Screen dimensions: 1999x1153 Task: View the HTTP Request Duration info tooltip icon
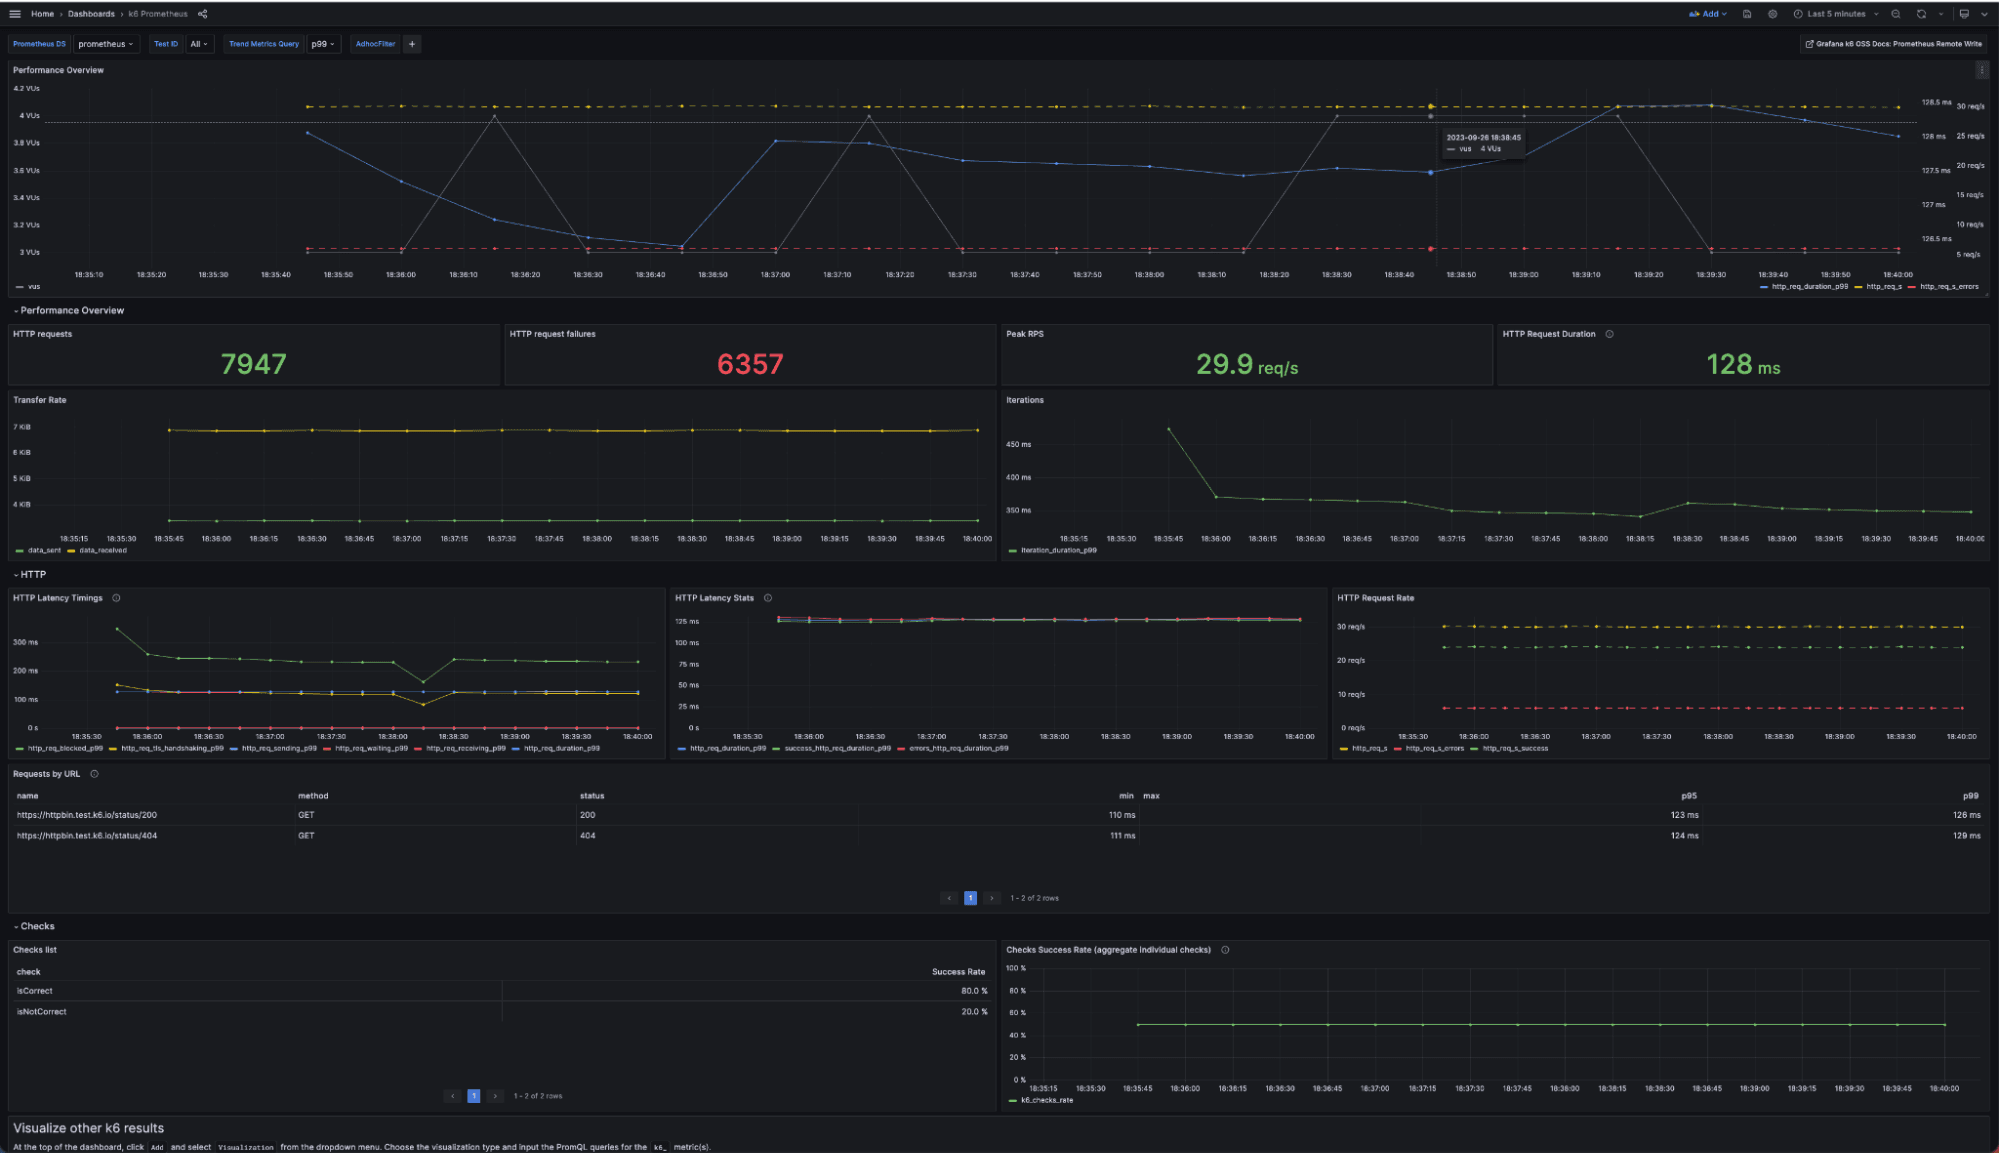click(1610, 334)
